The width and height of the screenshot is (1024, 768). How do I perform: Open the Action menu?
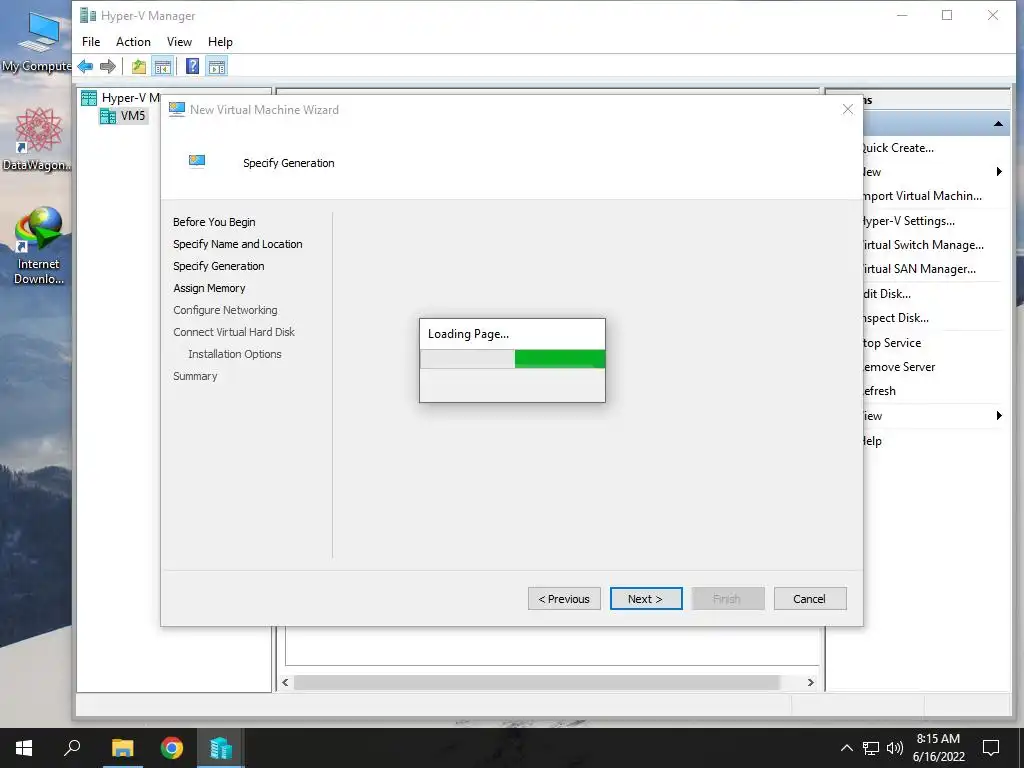(133, 42)
